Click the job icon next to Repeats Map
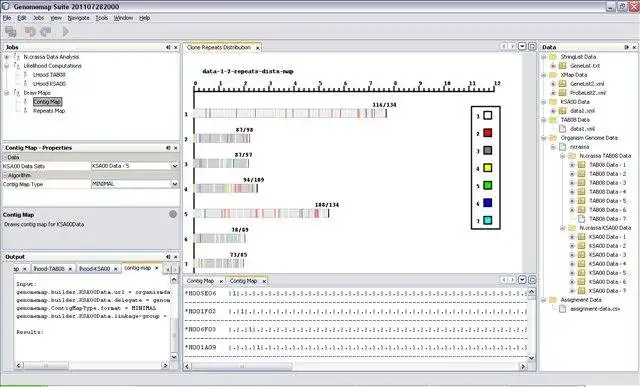This screenshot has height=387, width=640. 26,111
